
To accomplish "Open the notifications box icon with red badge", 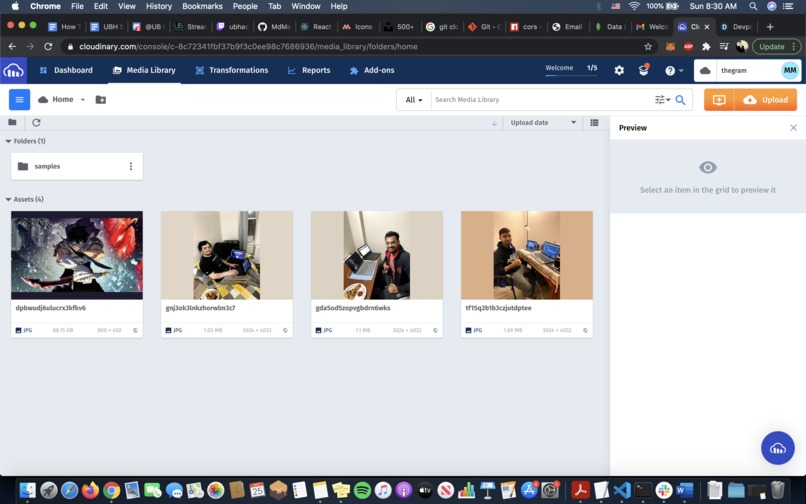I will click(x=644, y=69).
